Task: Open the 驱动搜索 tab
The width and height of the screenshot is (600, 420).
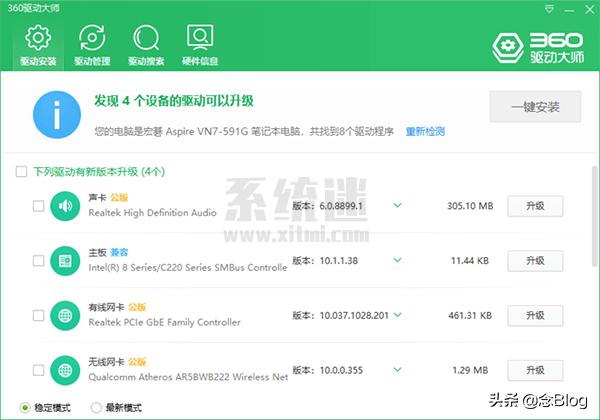Action: 146,45
